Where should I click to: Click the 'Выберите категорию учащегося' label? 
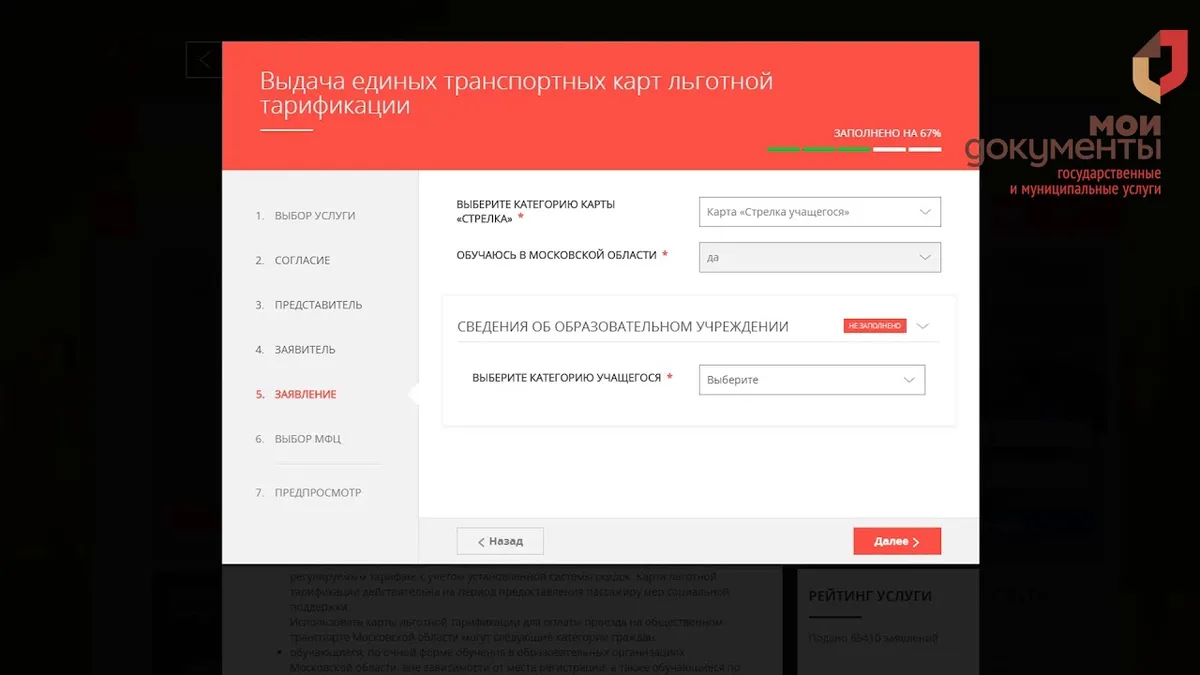(566, 378)
